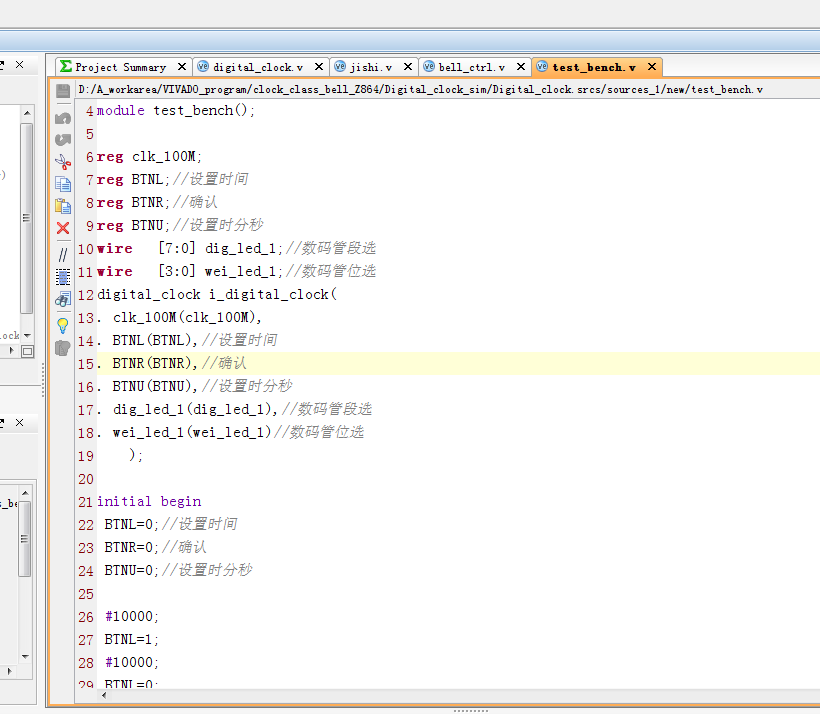The image size is (820, 714).
Task: Open Find with the binoculars icon
Action: 63,299
